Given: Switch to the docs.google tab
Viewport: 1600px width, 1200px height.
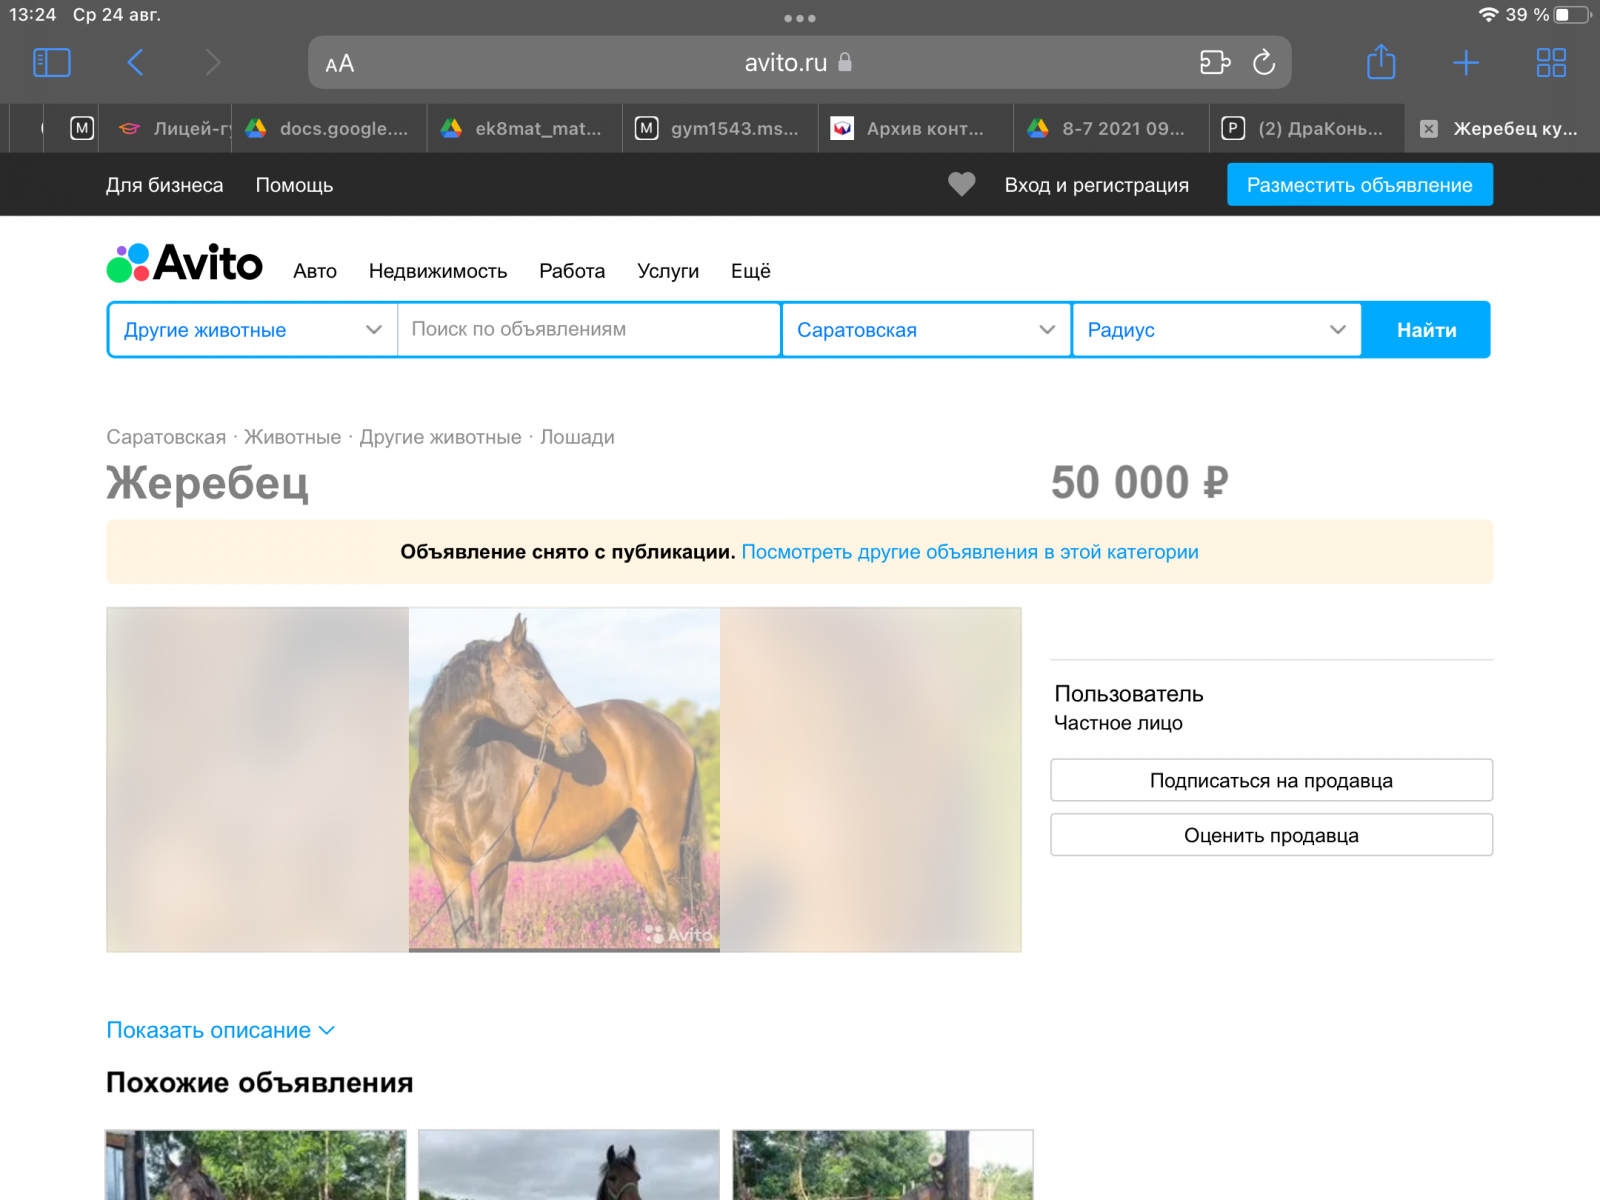Looking at the screenshot, I should click(x=330, y=129).
